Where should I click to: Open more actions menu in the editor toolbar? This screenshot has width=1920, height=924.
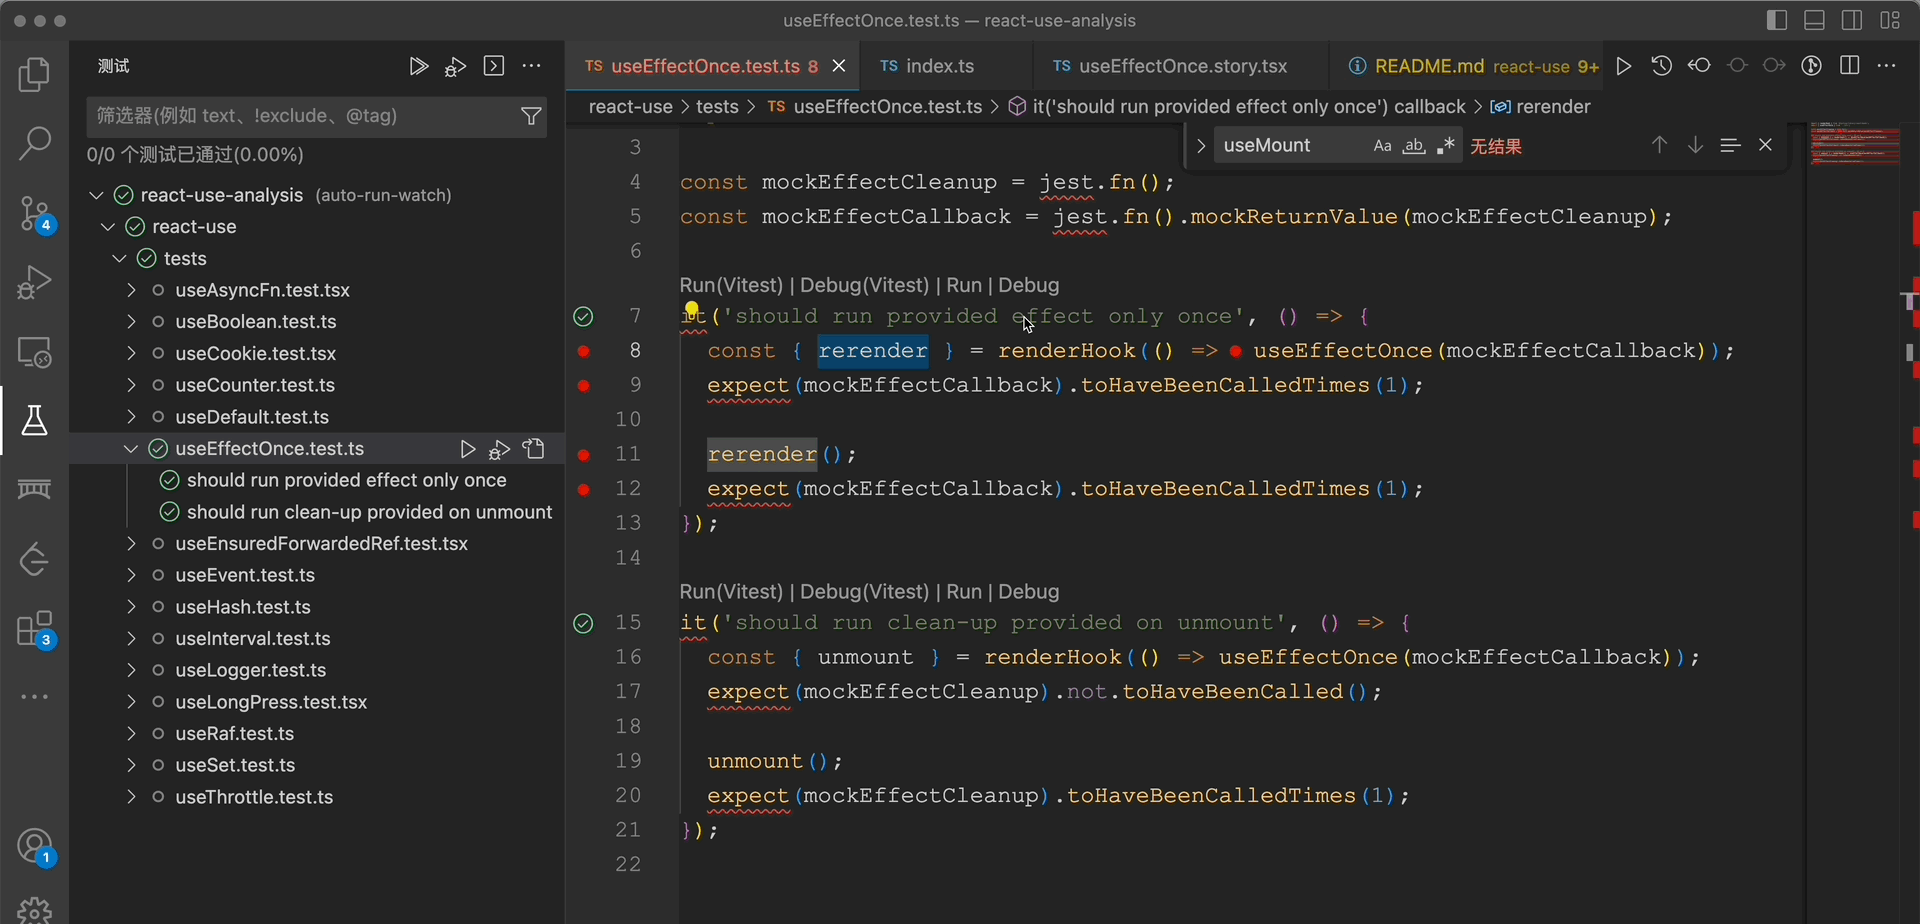click(x=1887, y=66)
